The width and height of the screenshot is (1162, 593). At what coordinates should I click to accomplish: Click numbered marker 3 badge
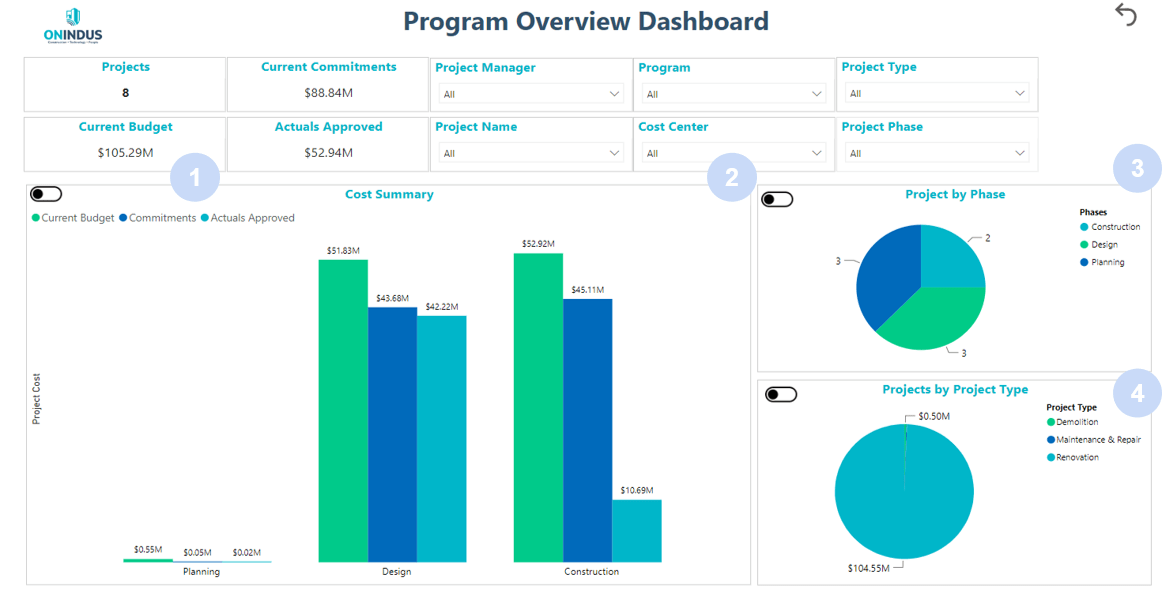point(1137,169)
